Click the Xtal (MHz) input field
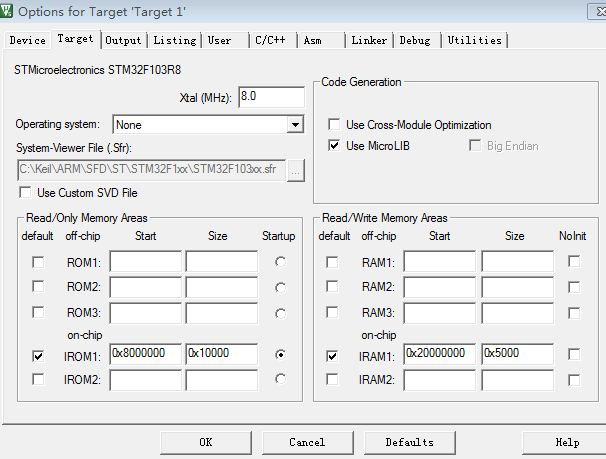Viewport: 606px width, 459px height. (271, 97)
